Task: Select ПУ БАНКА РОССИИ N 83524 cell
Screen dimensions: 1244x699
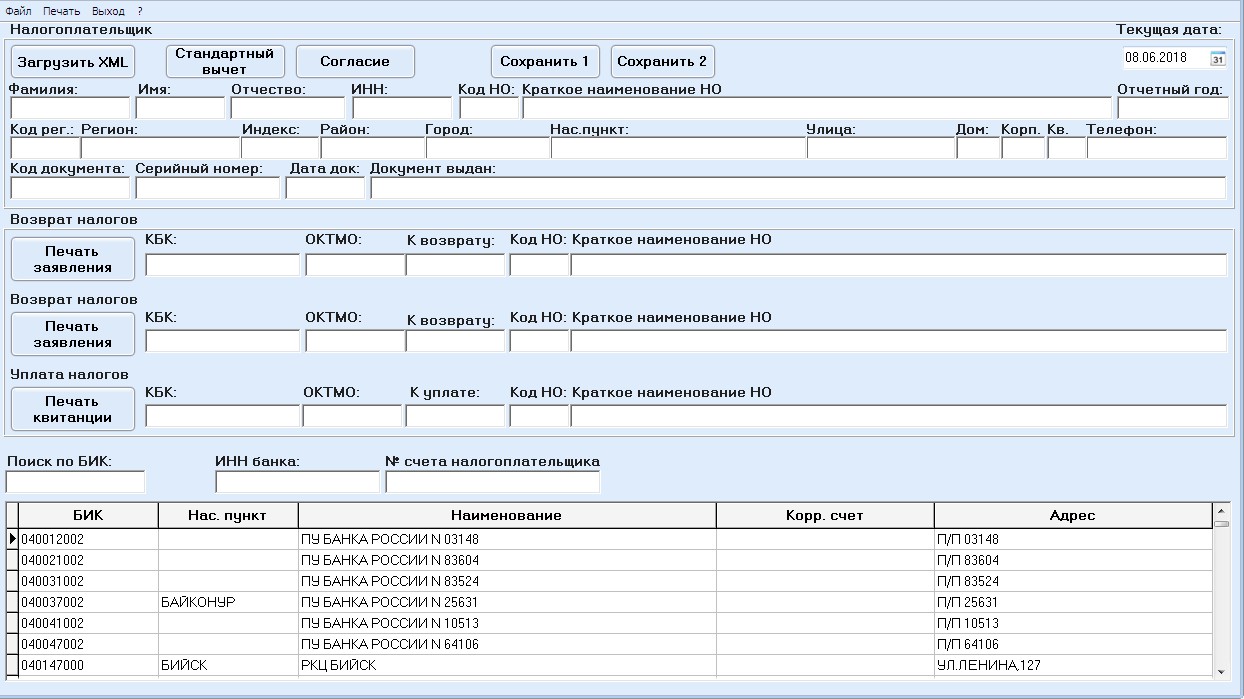Action: (507, 581)
